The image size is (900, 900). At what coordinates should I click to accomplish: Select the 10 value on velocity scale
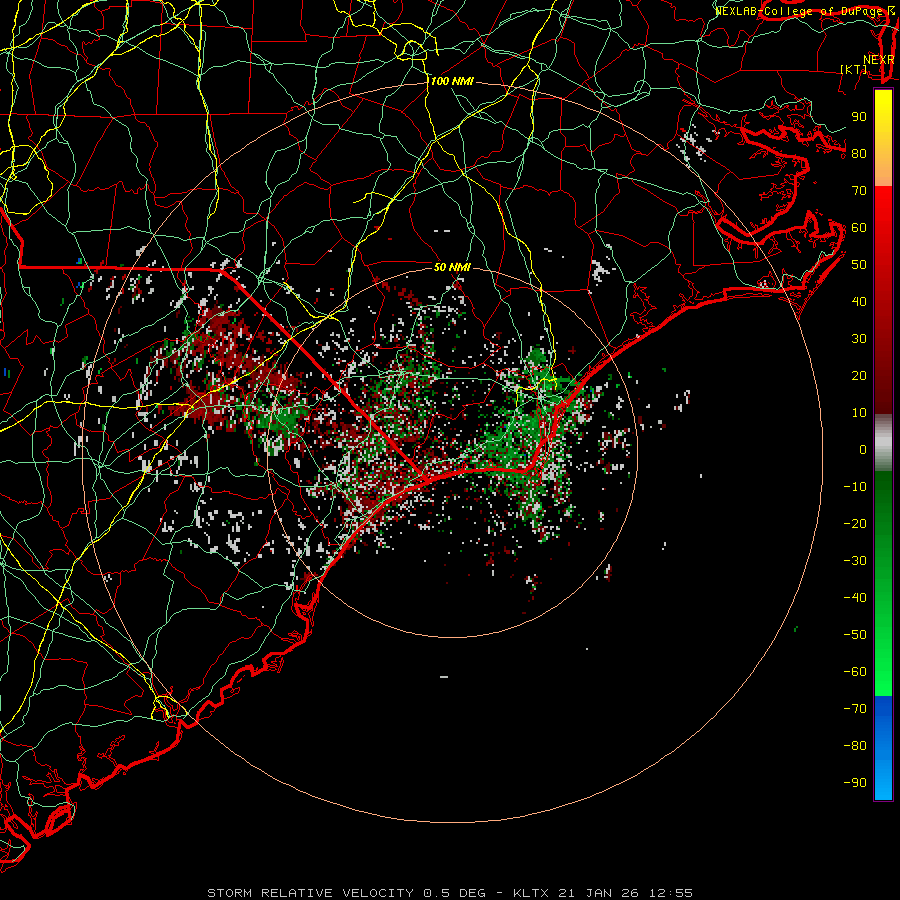859,413
